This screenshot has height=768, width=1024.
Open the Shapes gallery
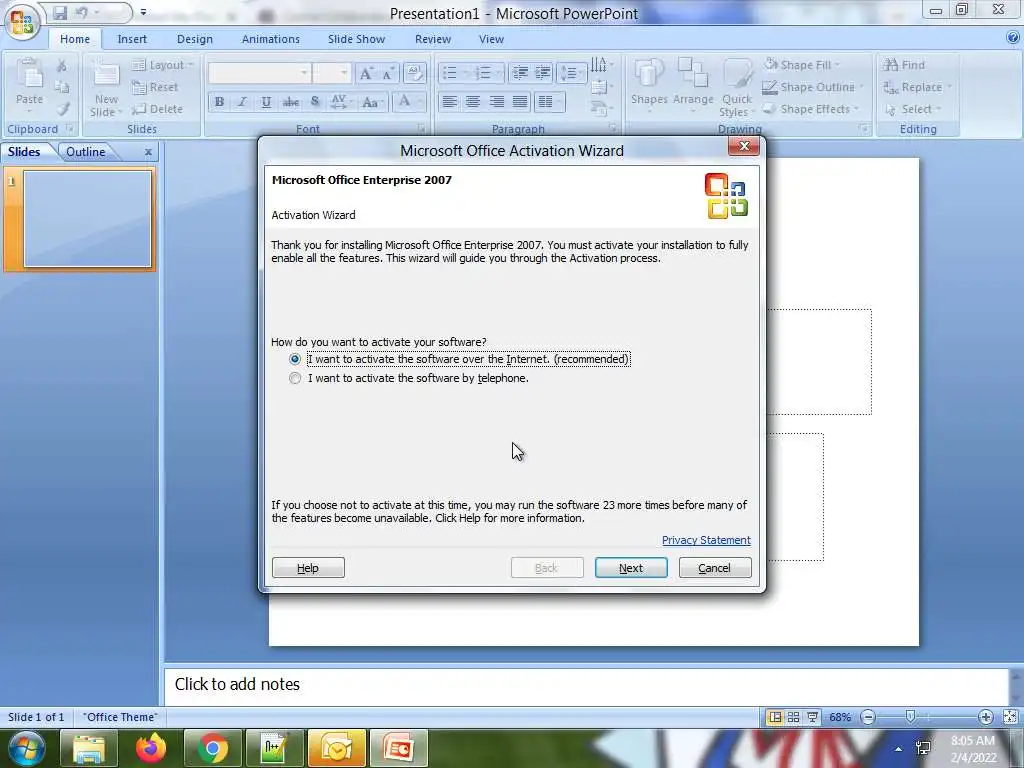point(648,88)
